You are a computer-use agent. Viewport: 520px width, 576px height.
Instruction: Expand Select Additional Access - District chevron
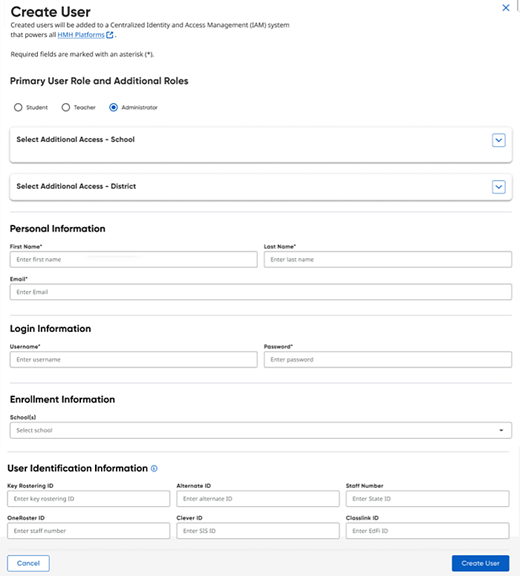(498, 187)
